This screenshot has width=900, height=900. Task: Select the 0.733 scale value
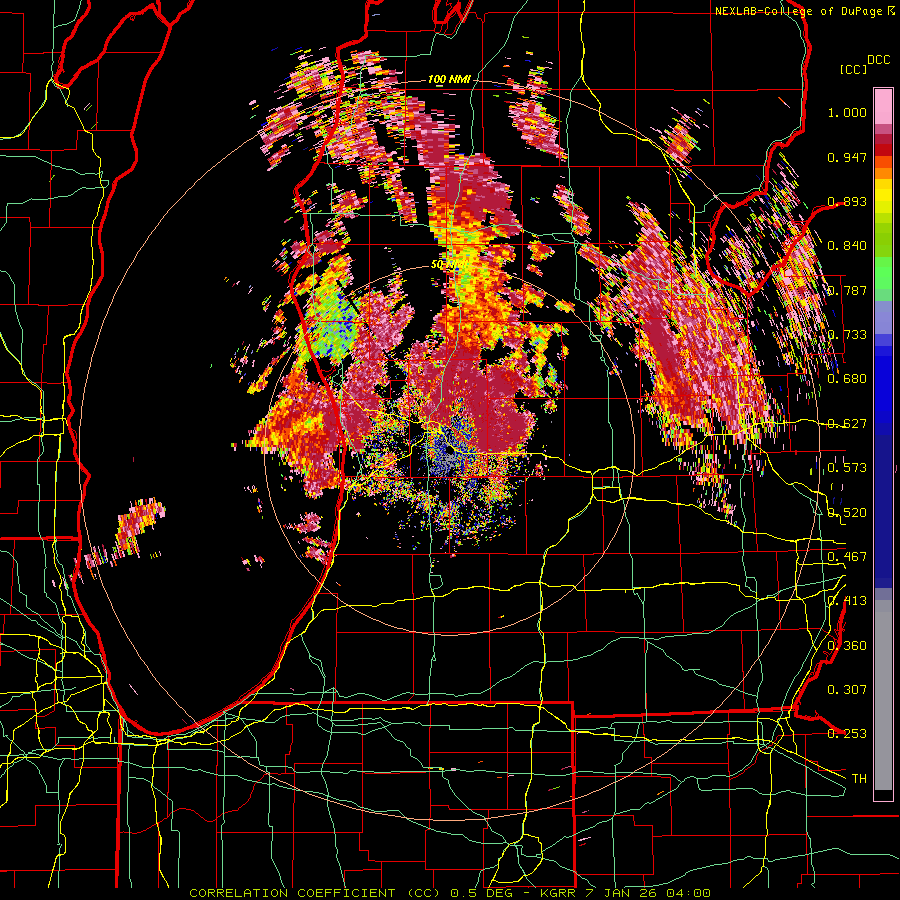coord(847,335)
